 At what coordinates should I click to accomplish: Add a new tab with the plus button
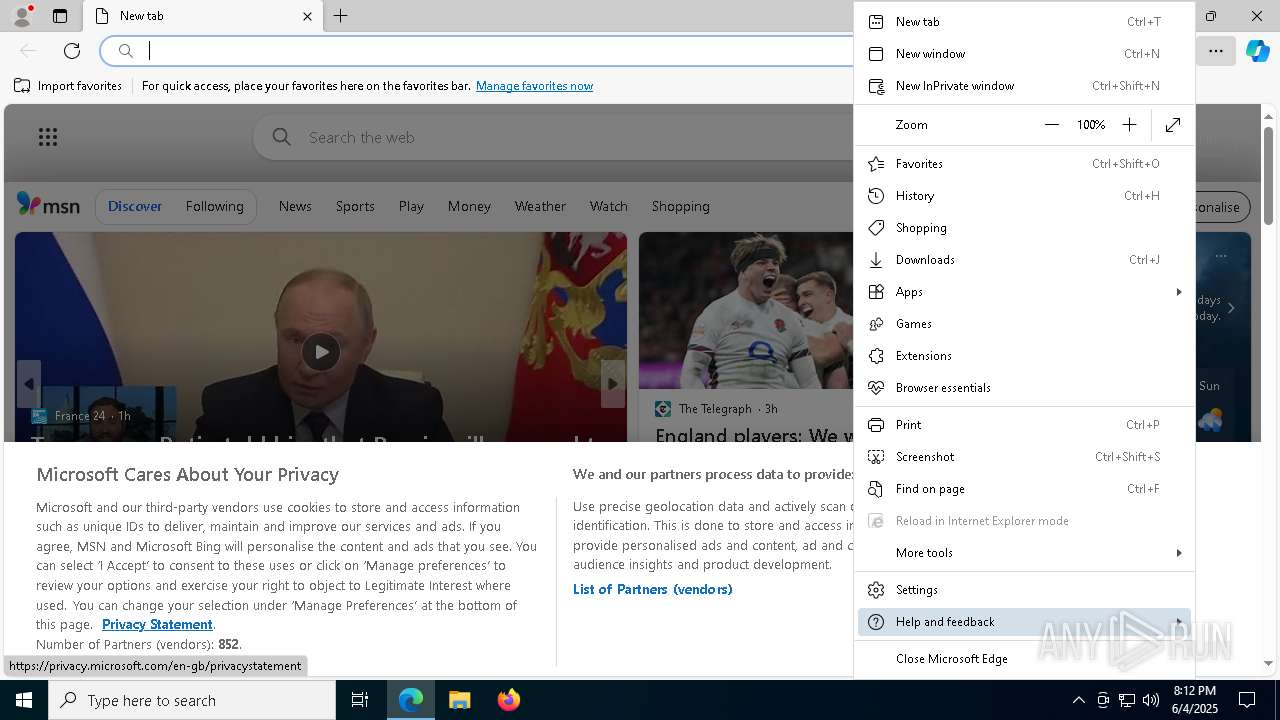[341, 16]
